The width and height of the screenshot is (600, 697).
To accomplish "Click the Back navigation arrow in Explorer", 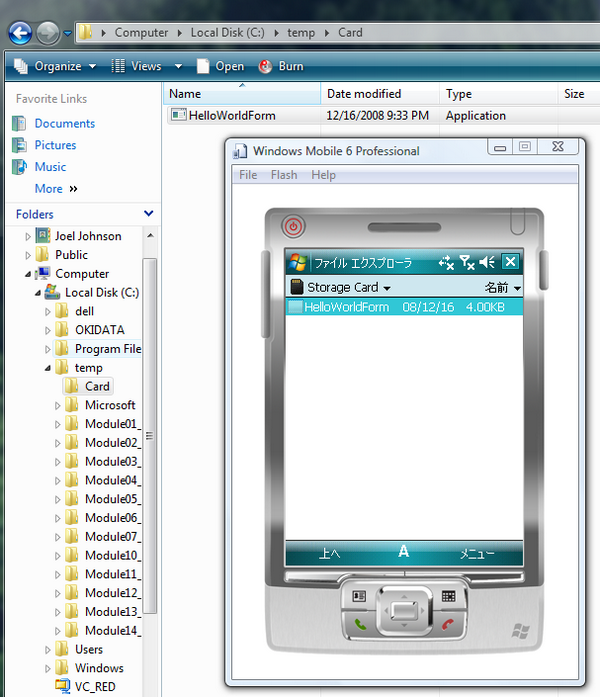I will tap(20, 33).
